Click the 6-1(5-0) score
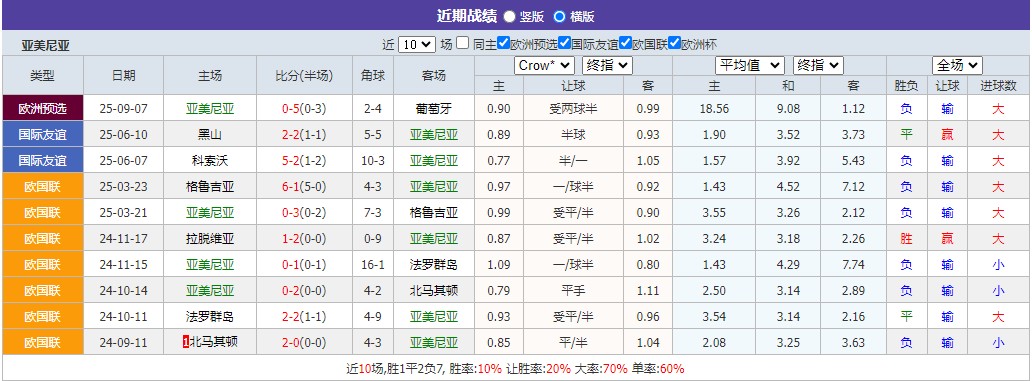 tap(303, 187)
